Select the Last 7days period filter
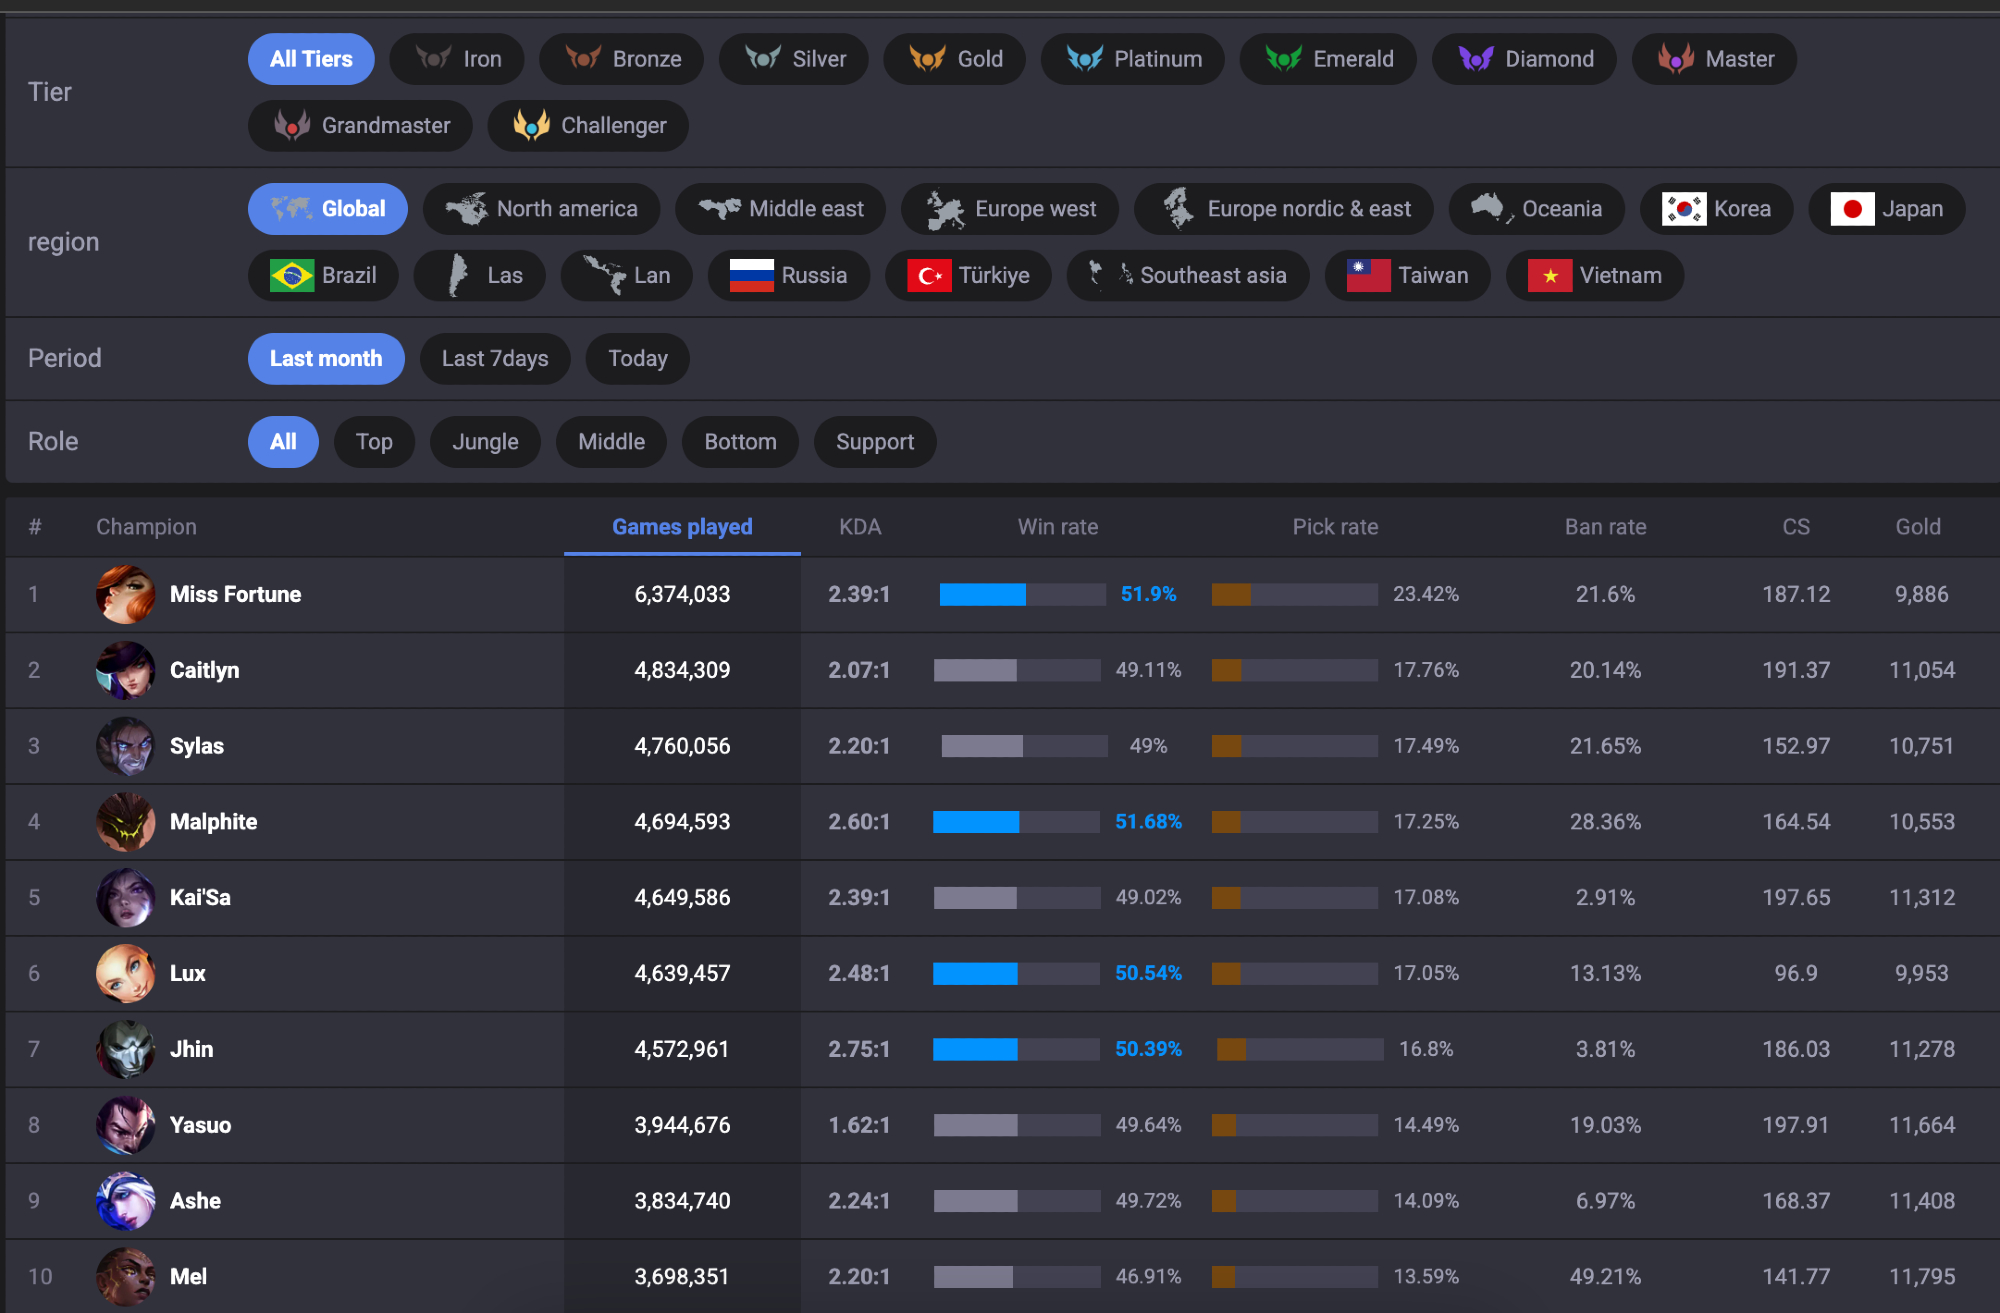The height and width of the screenshot is (1313, 2000). tap(495, 359)
